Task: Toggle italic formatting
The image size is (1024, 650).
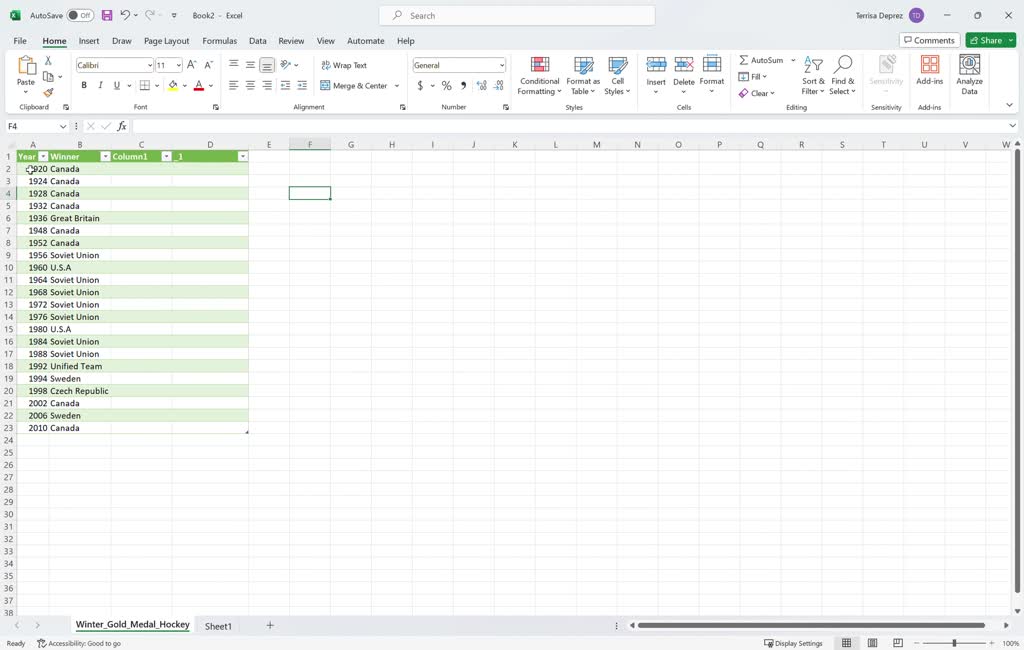Action: point(100,85)
